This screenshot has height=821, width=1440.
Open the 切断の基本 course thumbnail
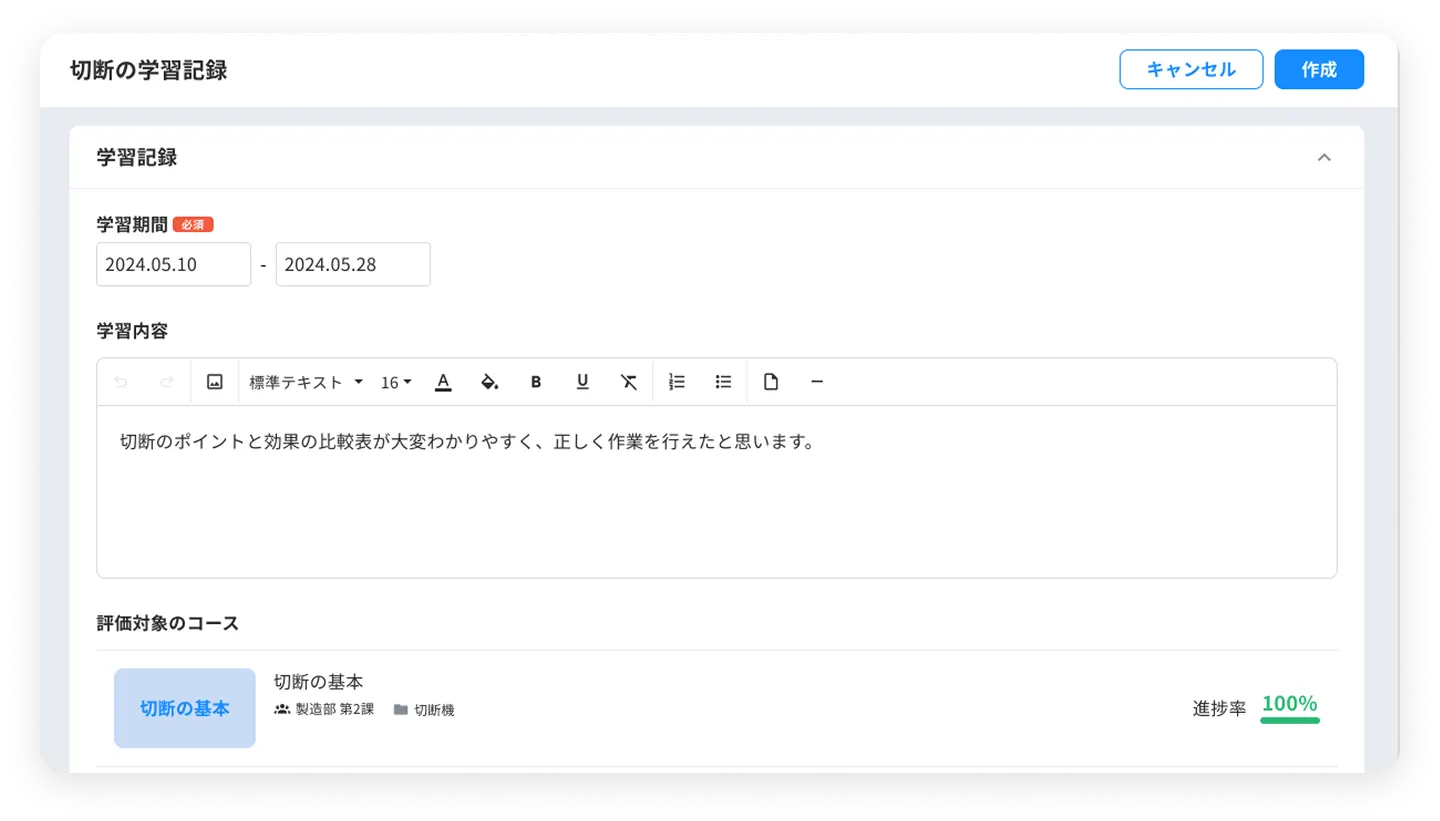[185, 708]
